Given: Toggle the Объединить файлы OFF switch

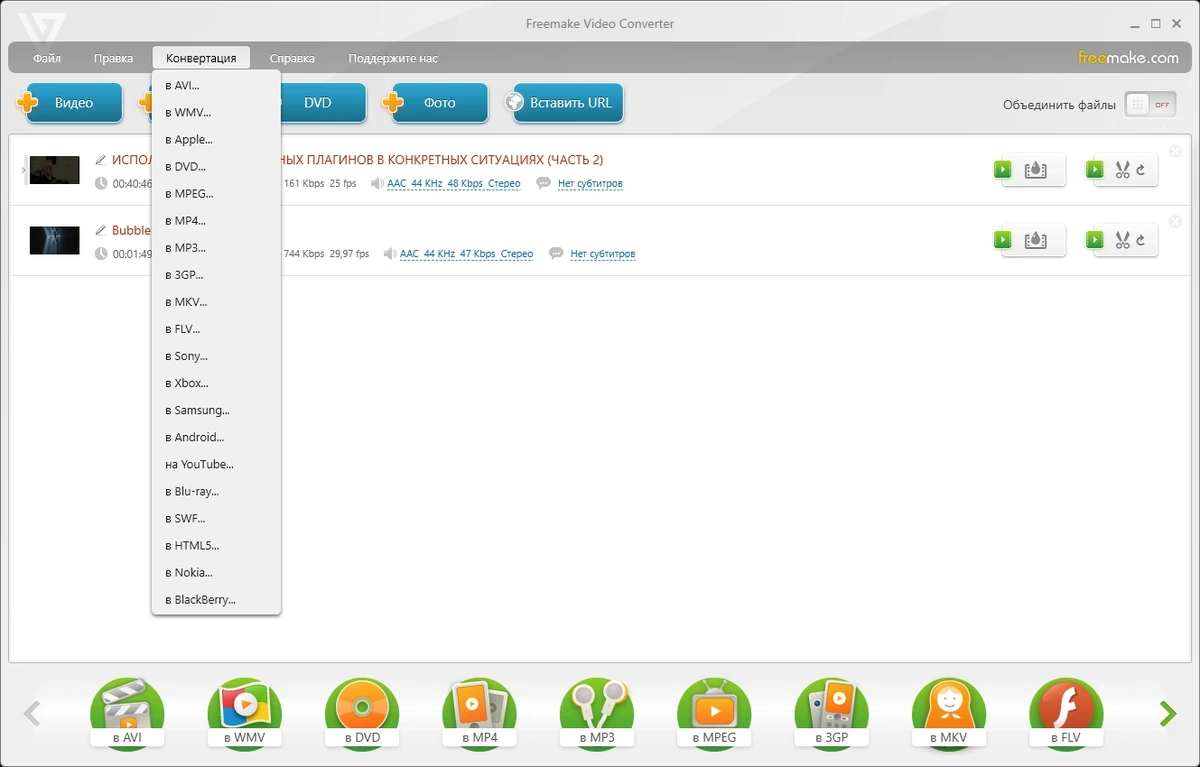Looking at the screenshot, I should (x=1150, y=104).
